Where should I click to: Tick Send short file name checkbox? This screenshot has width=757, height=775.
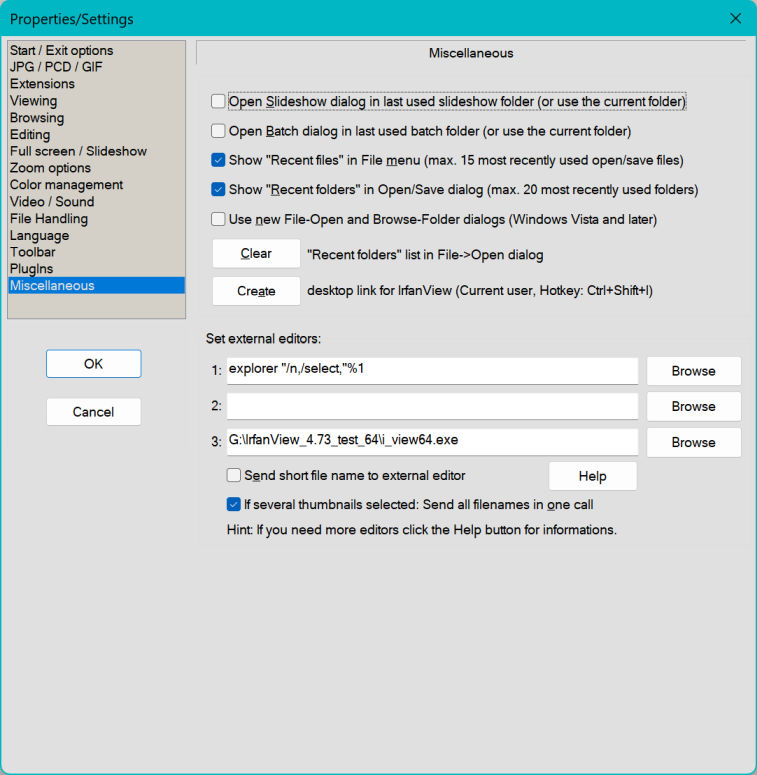pos(234,476)
